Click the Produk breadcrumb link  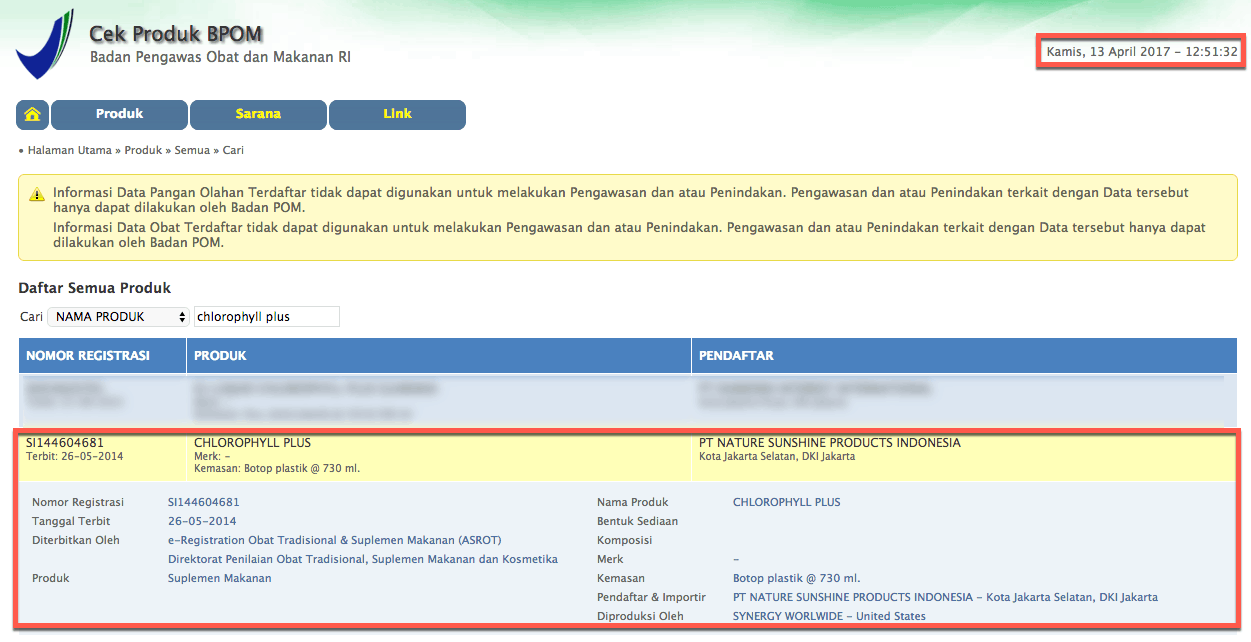[143, 150]
